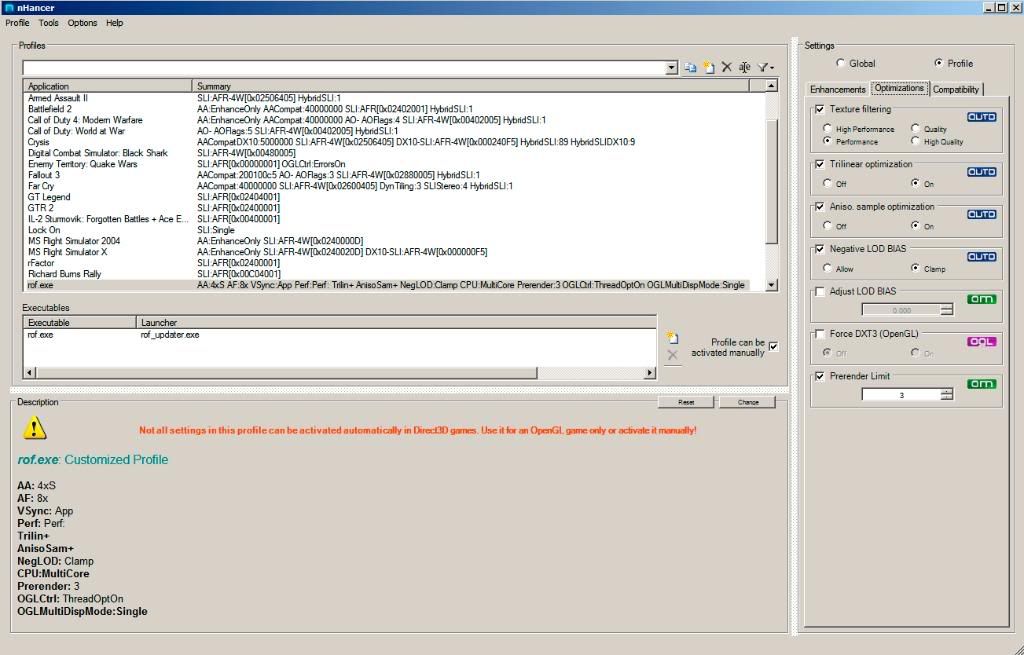Screen dimensions: 1024x655
Task: Click the Executable column header
Action: coord(80,323)
